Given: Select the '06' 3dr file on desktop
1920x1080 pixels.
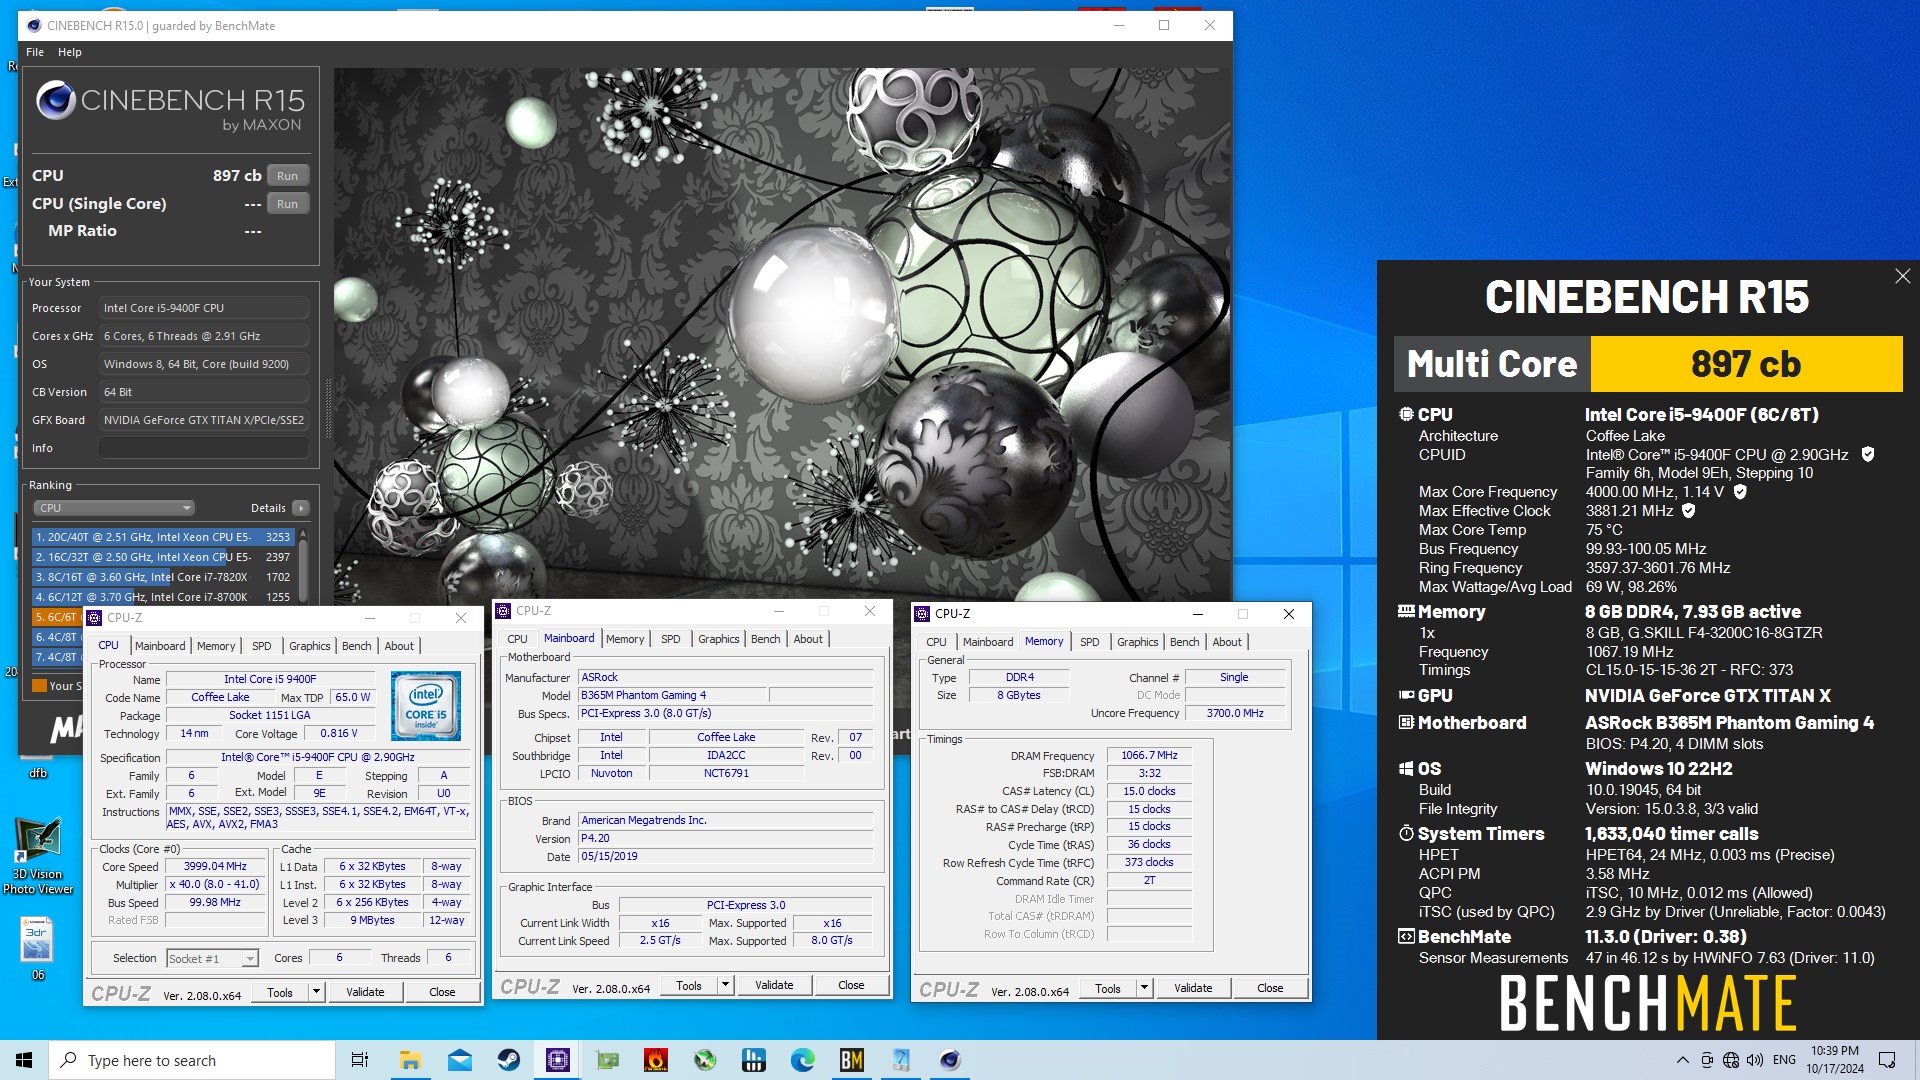Looking at the screenshot, I should tap(38, 947).
